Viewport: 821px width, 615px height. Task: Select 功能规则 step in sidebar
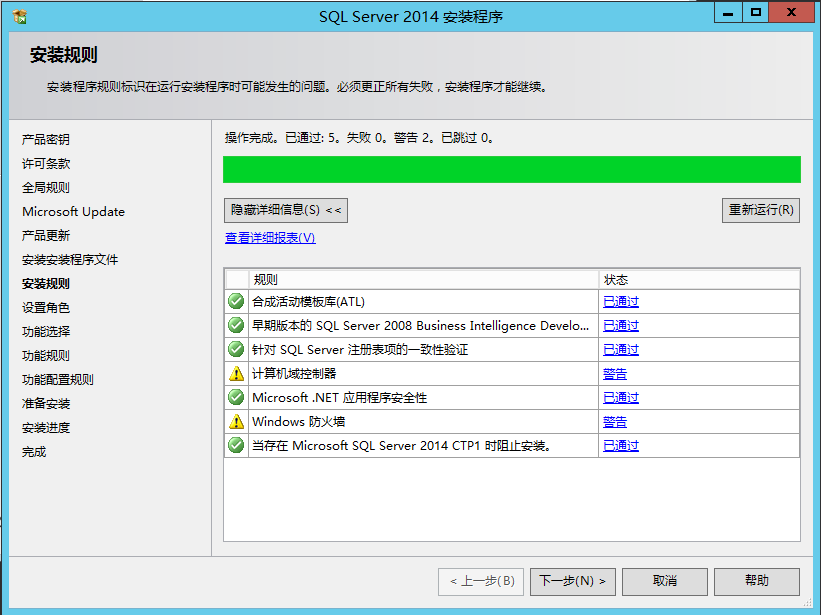46,356
